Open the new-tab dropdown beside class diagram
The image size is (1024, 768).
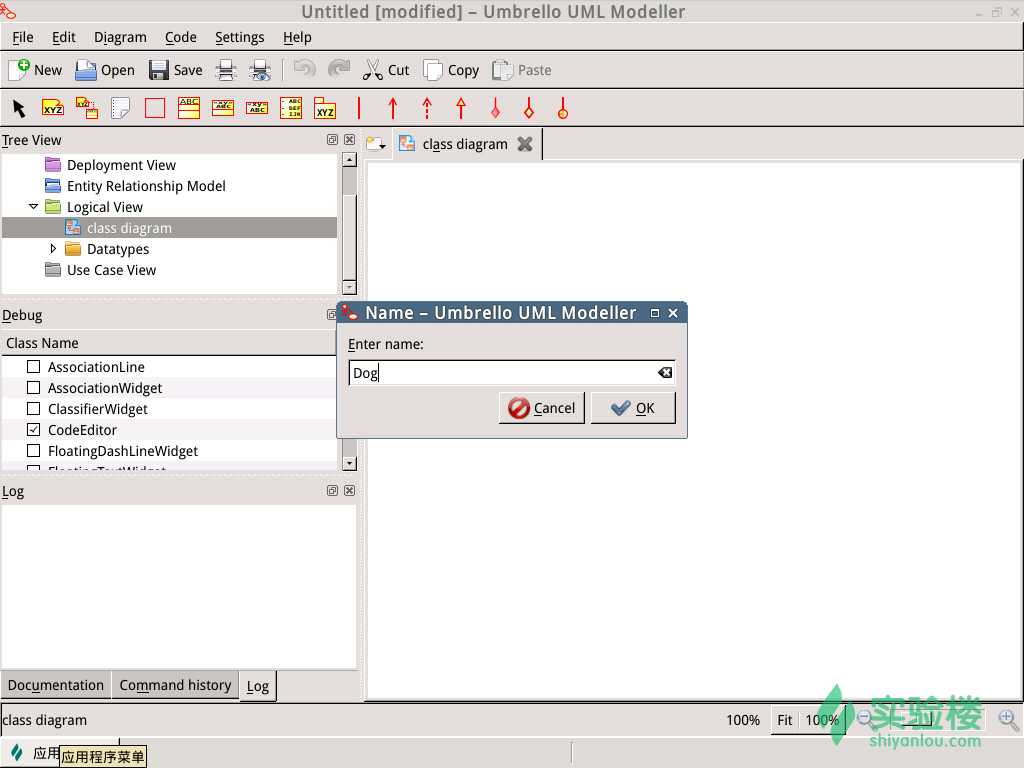coord(376,144)
